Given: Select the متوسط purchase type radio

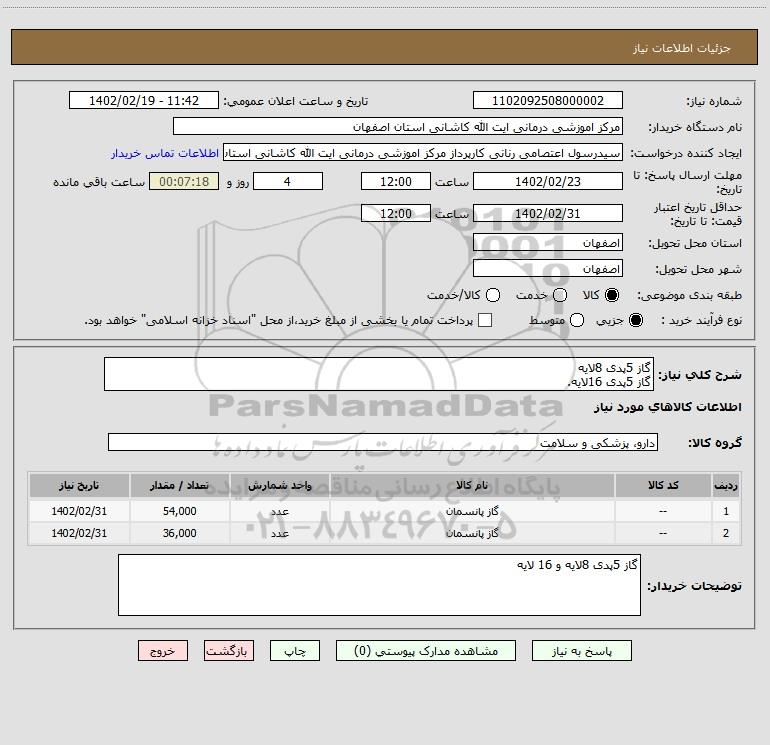Looking at the screenshot, I should (577, 320).
